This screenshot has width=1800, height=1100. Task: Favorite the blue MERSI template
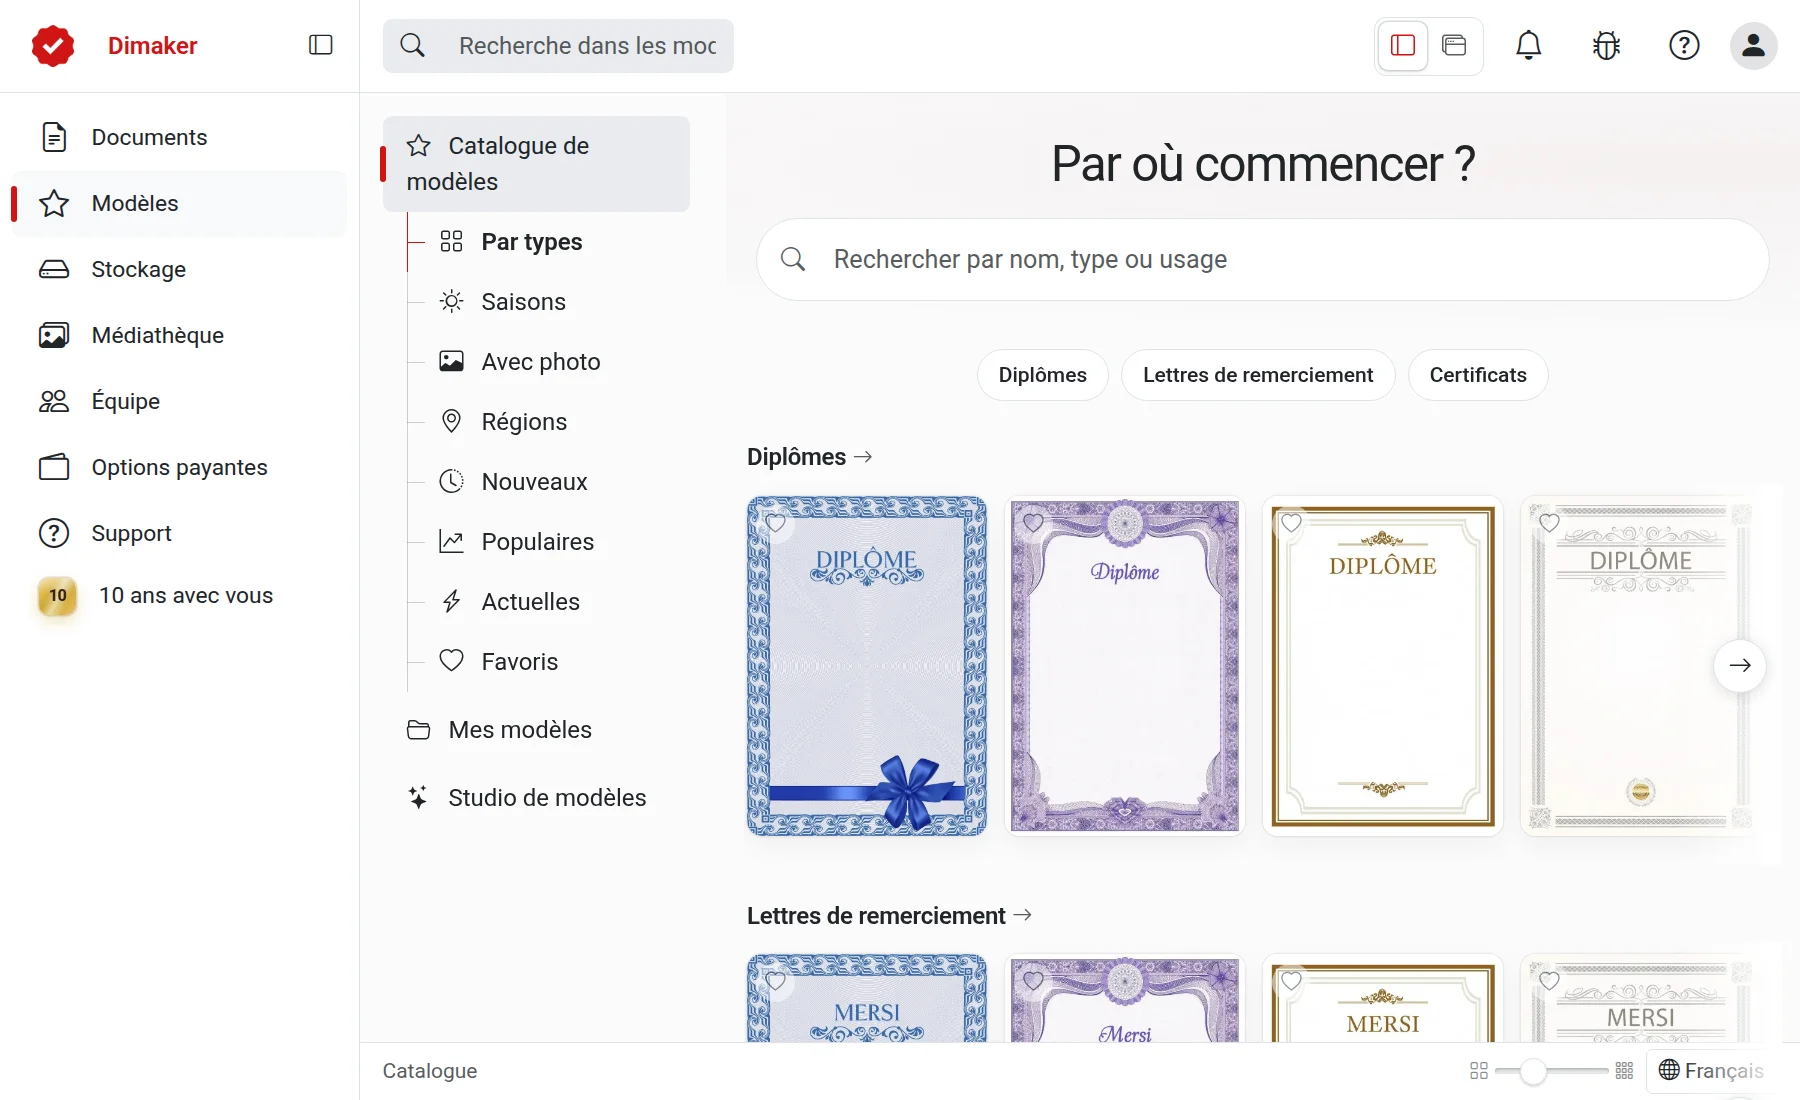coord(775,981)
